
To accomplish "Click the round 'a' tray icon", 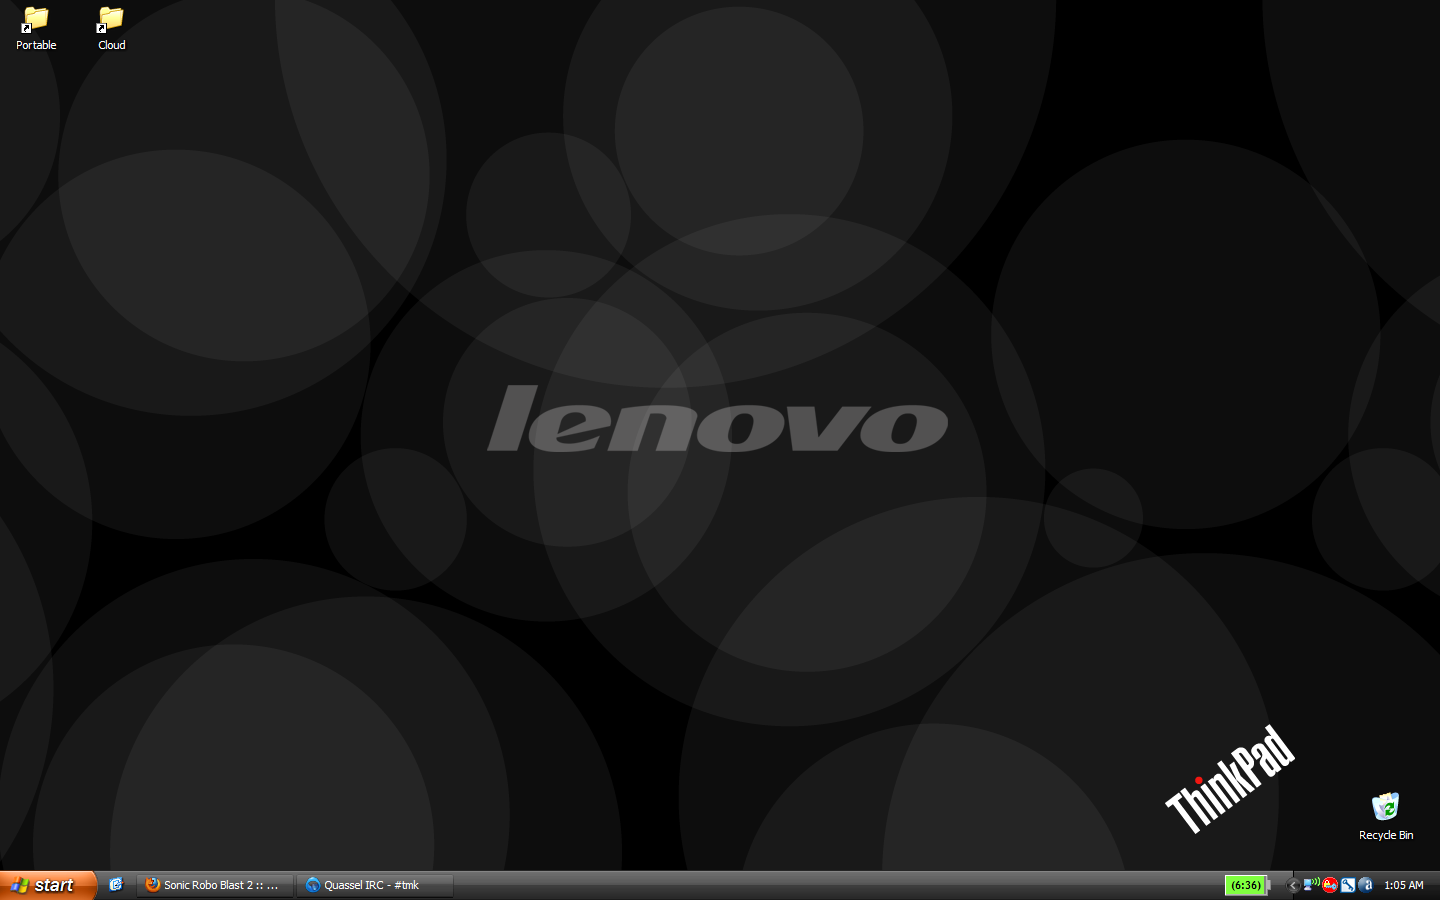I will pyautogui.click(x=1365, y=885).
